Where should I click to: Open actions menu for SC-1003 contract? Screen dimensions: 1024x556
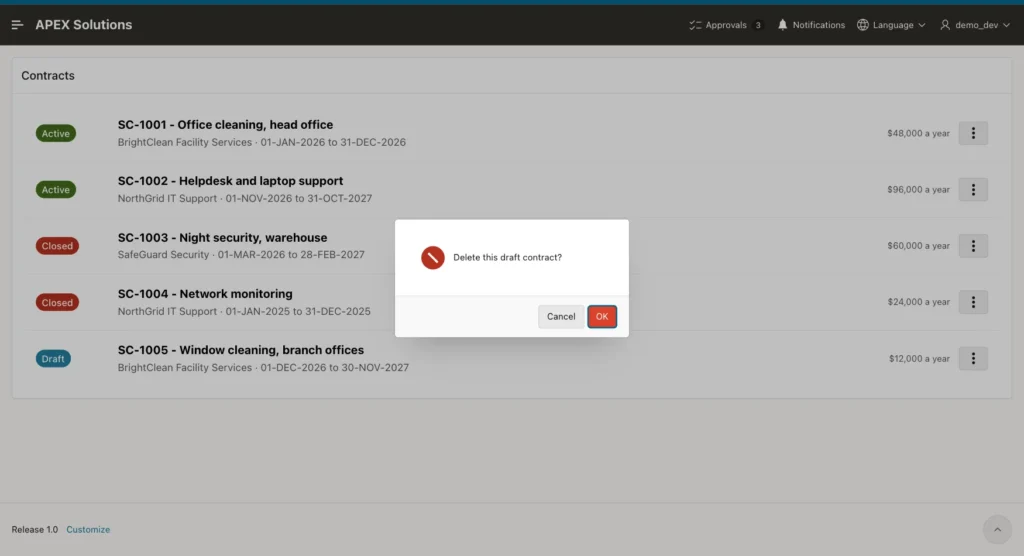point(973,246)
